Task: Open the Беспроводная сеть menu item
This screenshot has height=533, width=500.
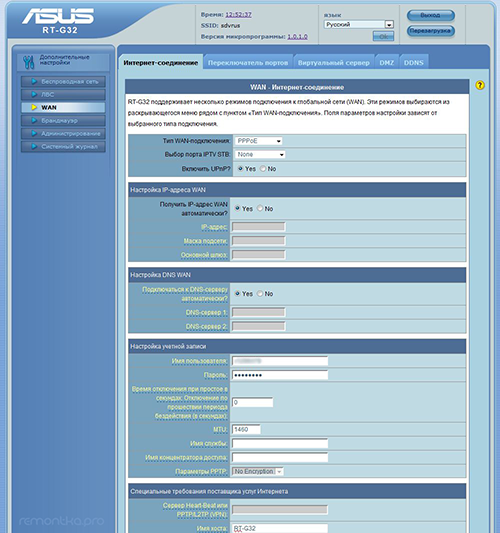Action: point(63,82)
